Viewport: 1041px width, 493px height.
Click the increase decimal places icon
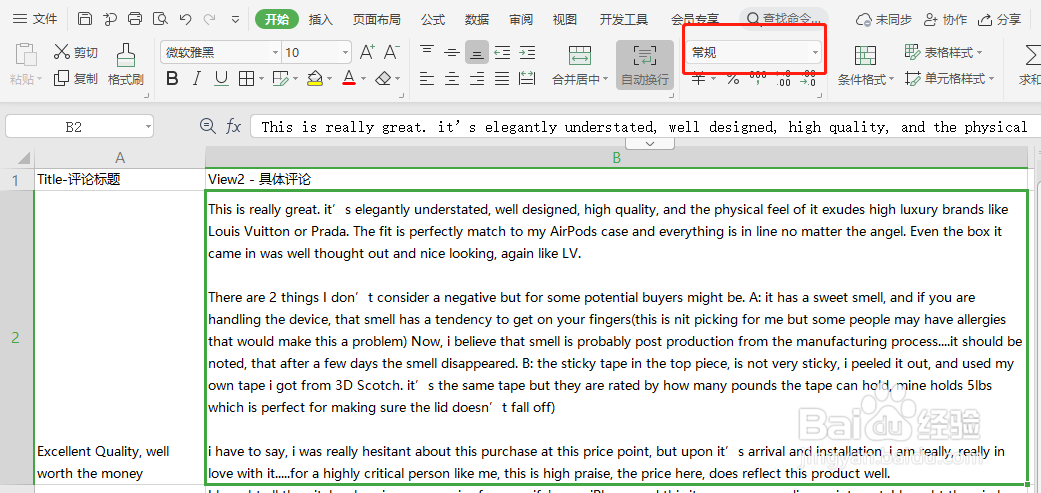coord(783,79)
